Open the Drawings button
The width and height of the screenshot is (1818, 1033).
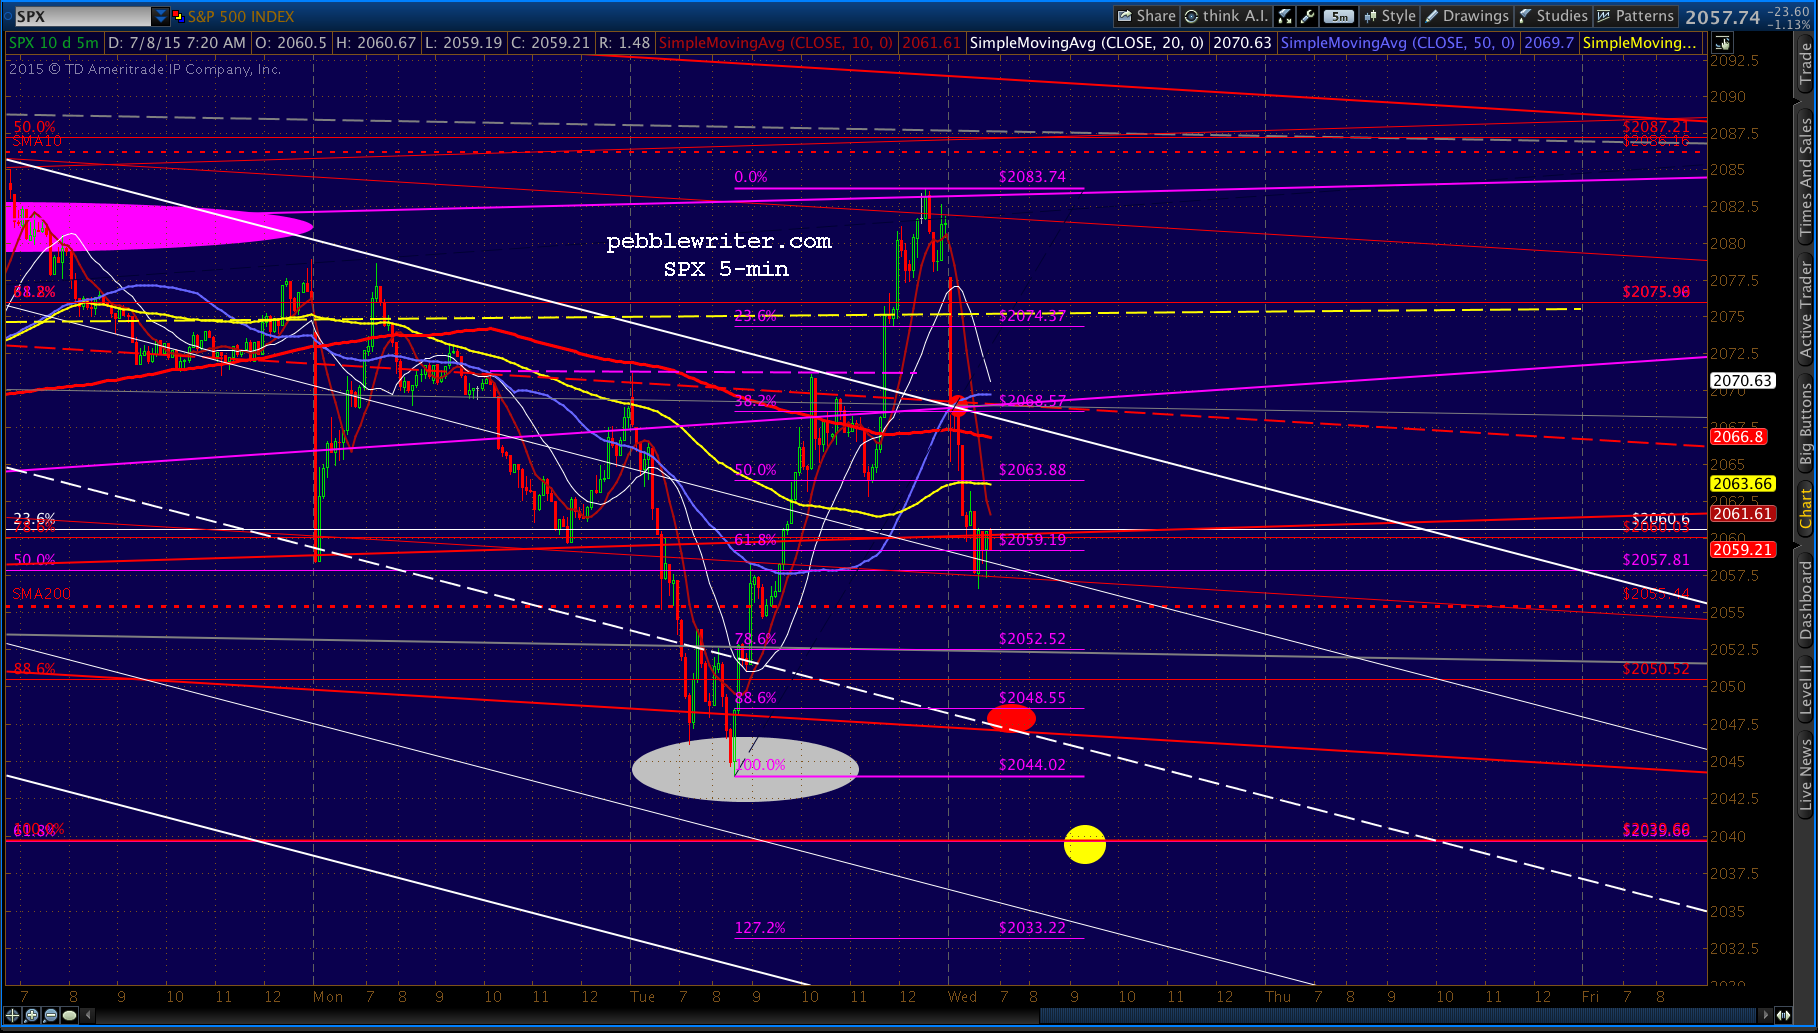[x=1467, y=16]
